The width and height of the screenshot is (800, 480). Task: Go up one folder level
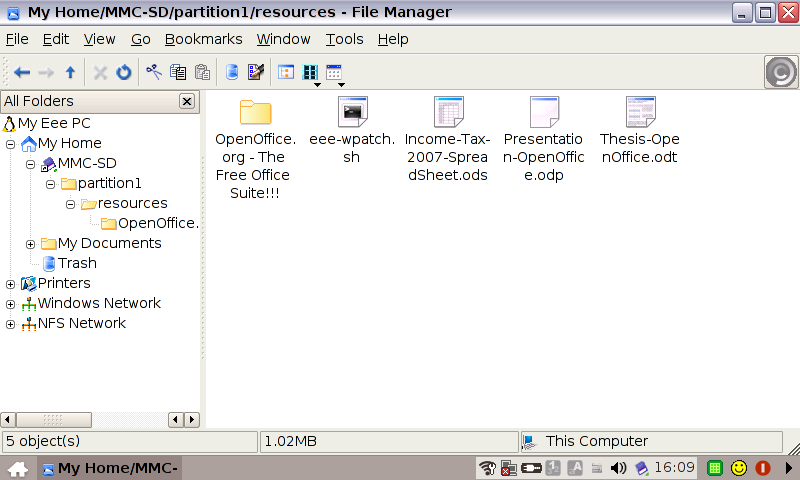point(70,72)
